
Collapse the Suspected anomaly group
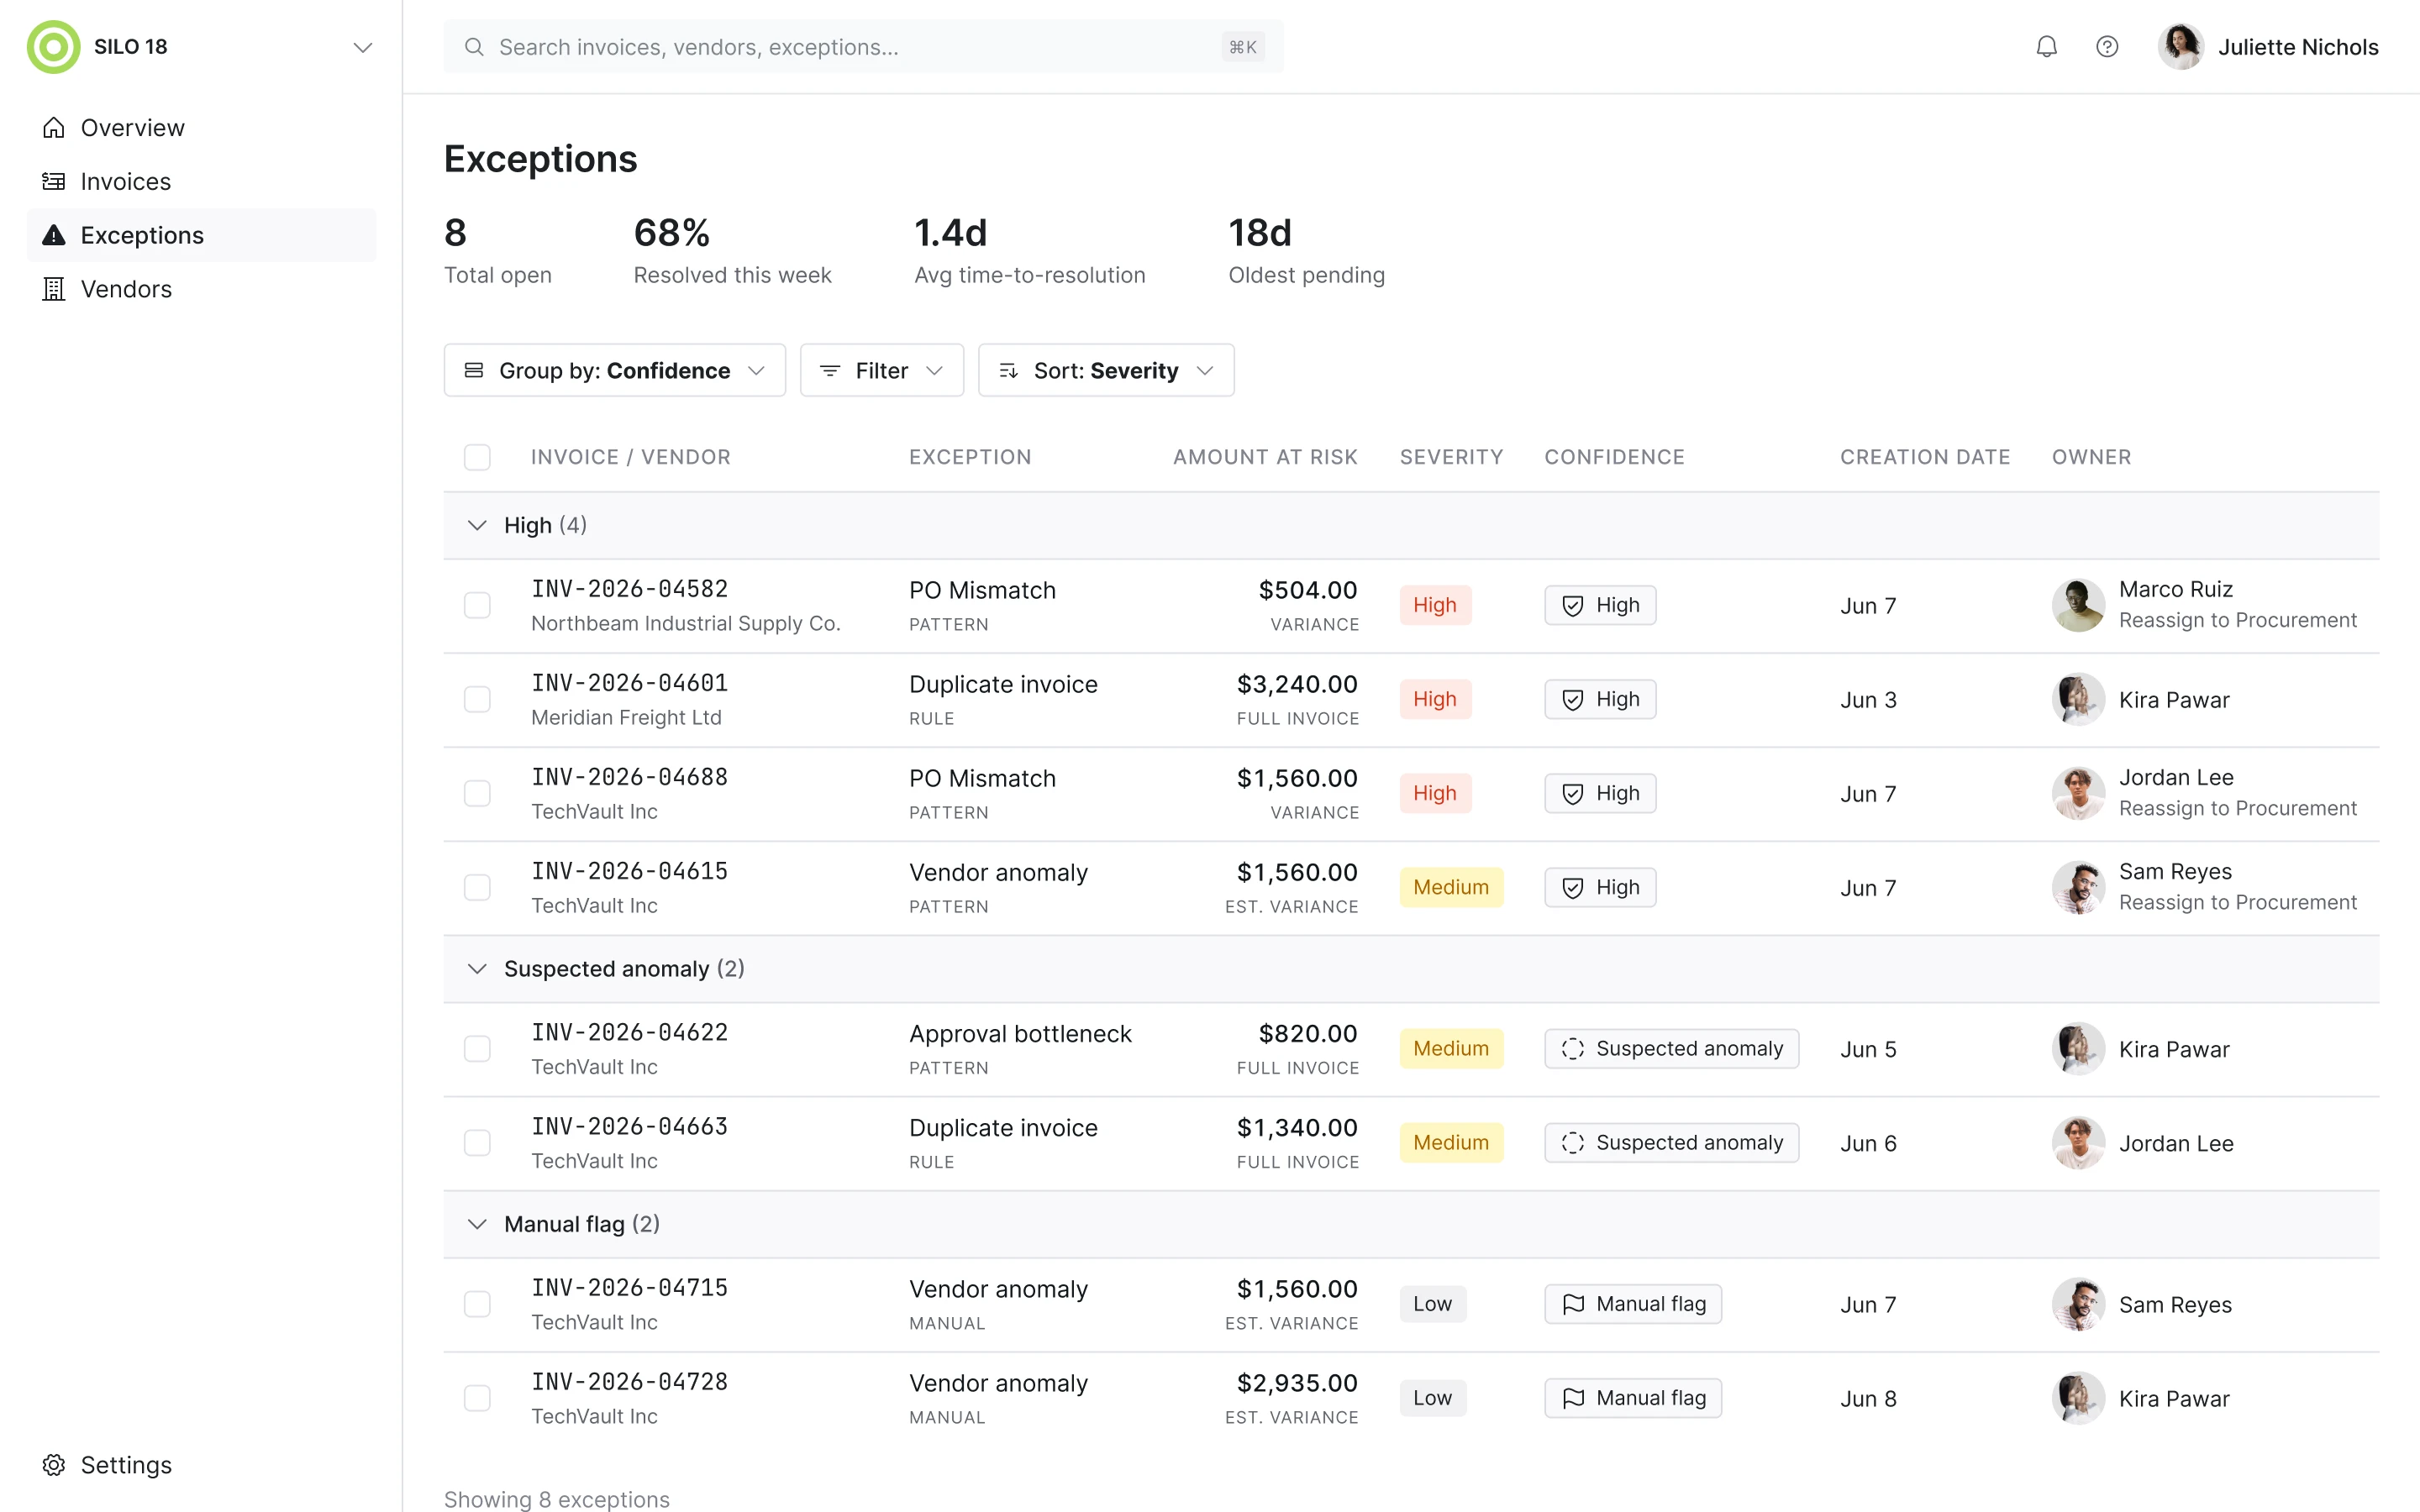click(x=477, y=969)
